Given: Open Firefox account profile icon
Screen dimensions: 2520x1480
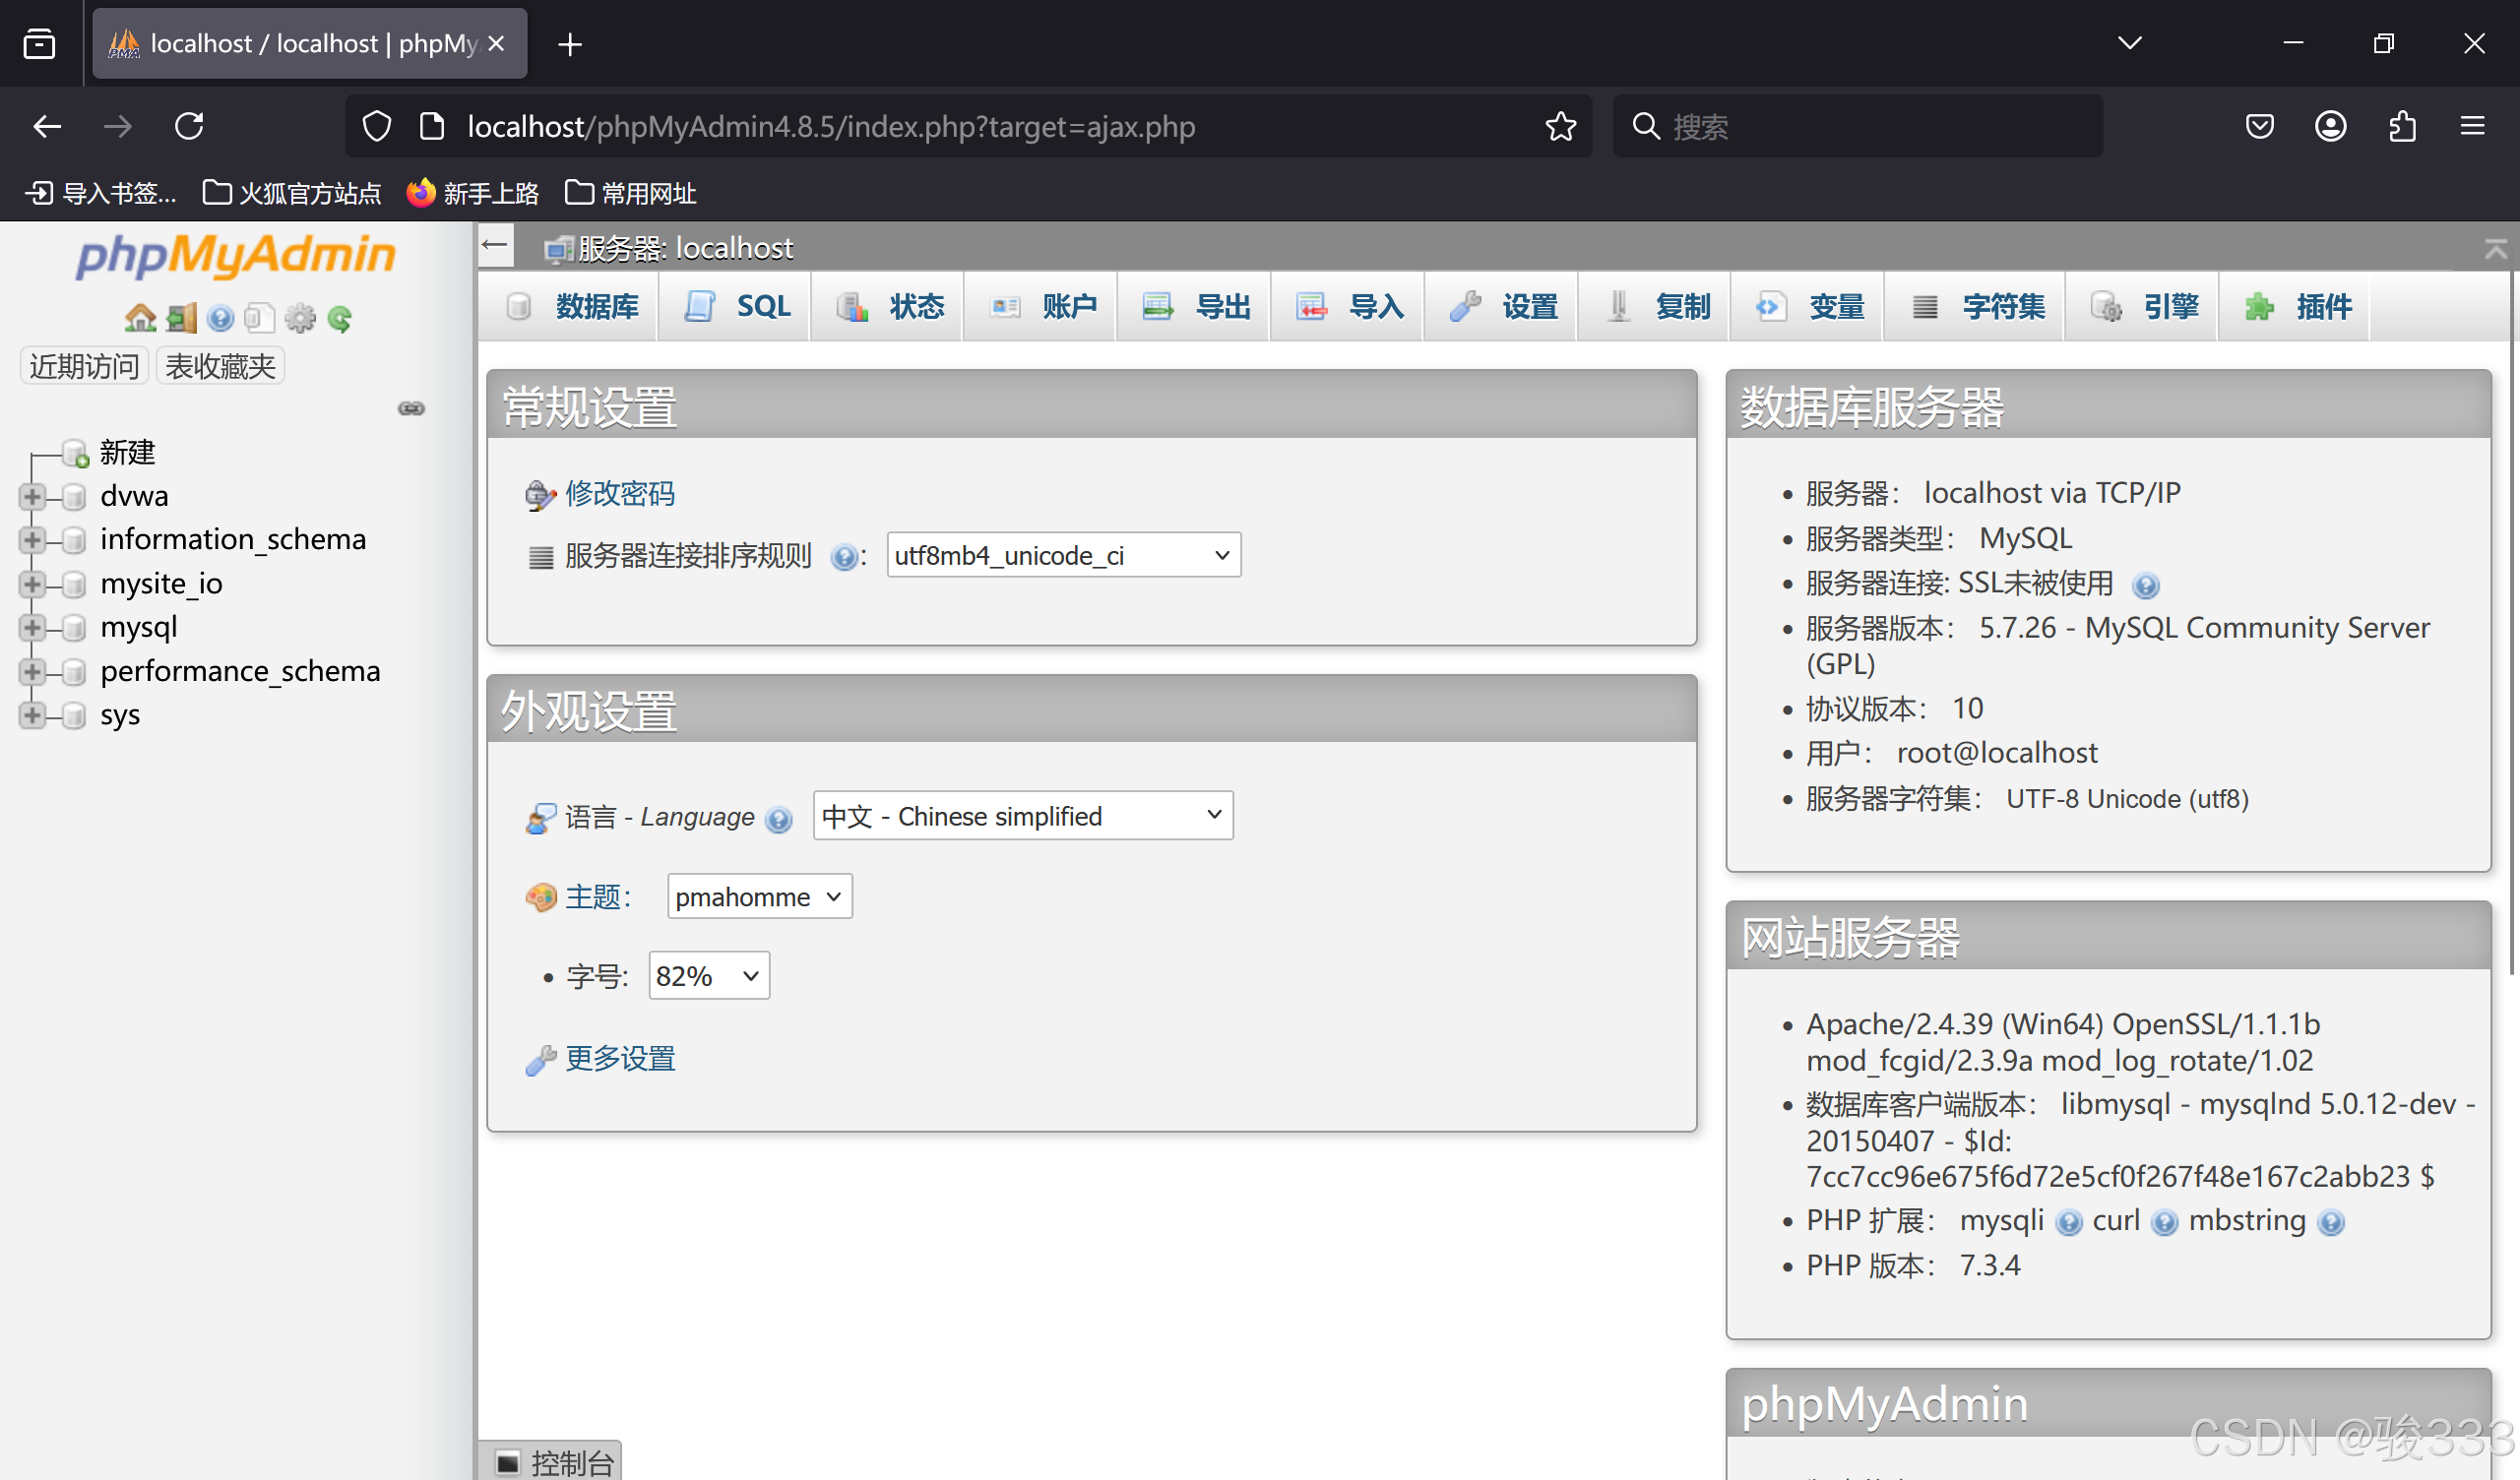Looking at the screenshot, I should click(x=2331, y=127).
